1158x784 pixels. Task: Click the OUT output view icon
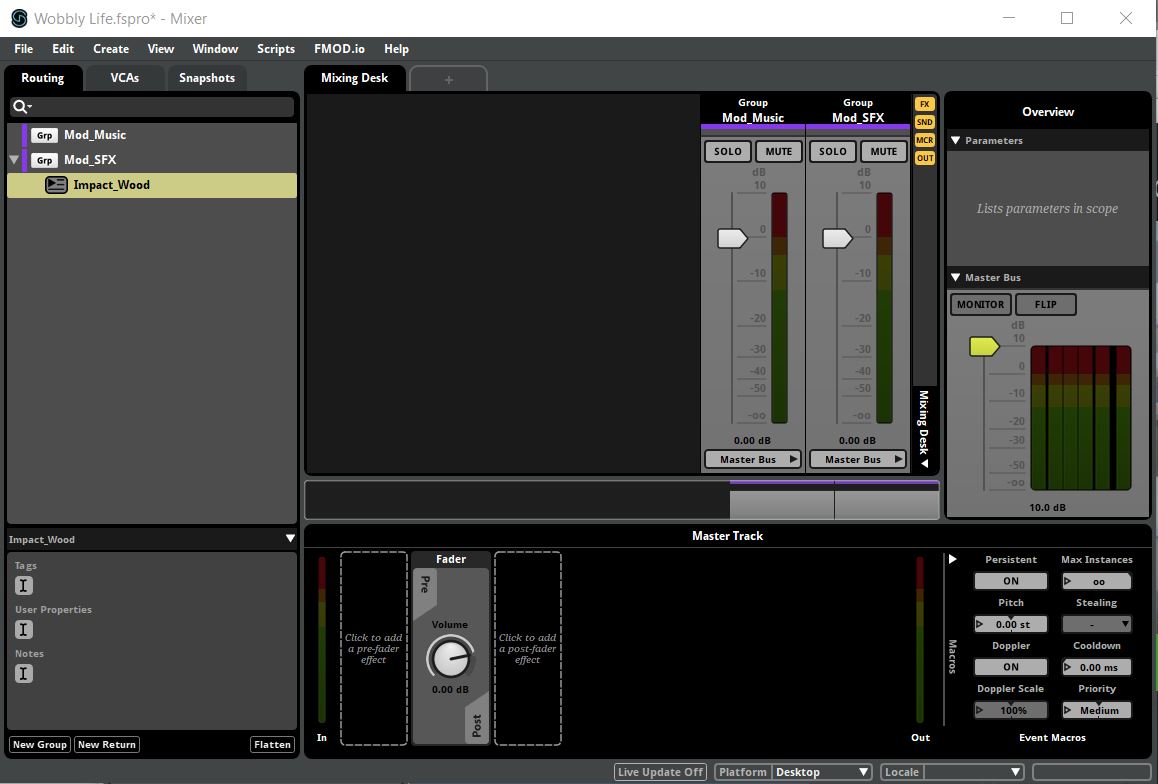click(x=924, y=158)
